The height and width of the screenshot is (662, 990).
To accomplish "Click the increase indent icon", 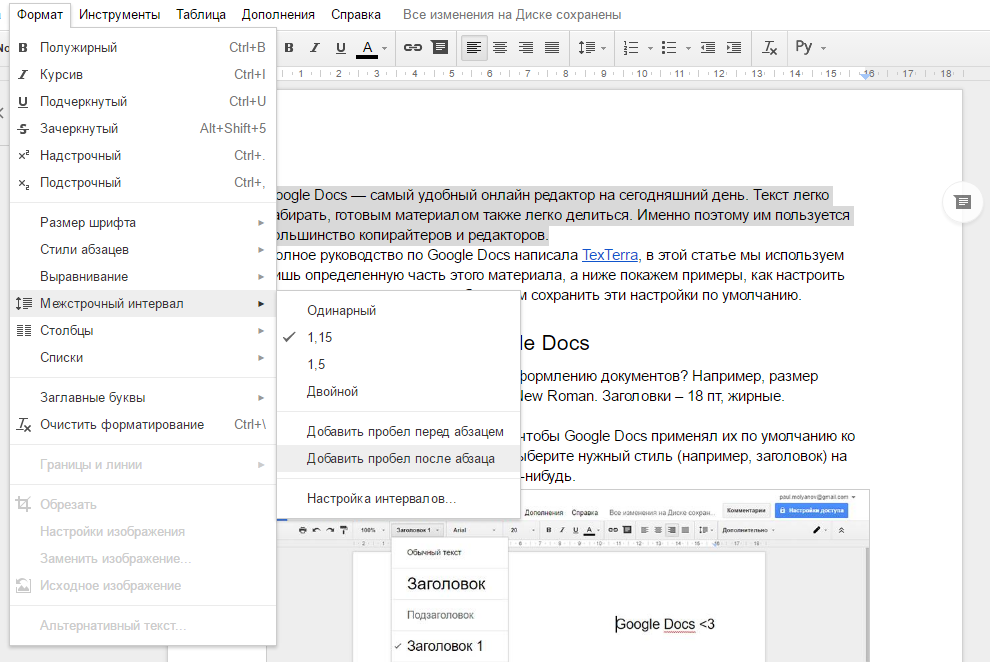I will pos(734,47).
